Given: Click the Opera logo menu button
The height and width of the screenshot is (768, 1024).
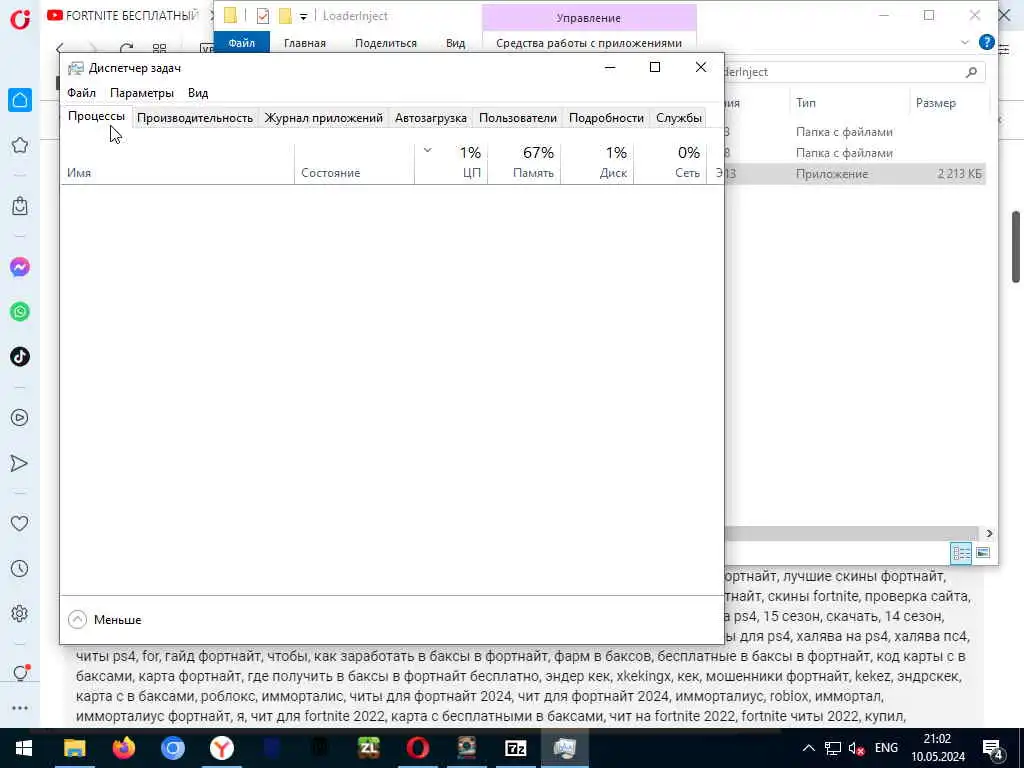Looking at the screenshot, I should [20, 19].
